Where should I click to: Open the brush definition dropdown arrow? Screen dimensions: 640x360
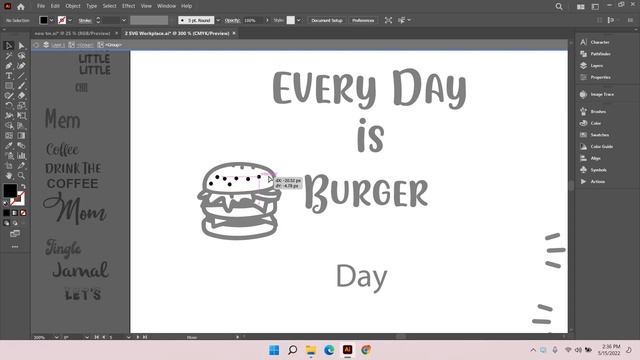tap(218, 20)
